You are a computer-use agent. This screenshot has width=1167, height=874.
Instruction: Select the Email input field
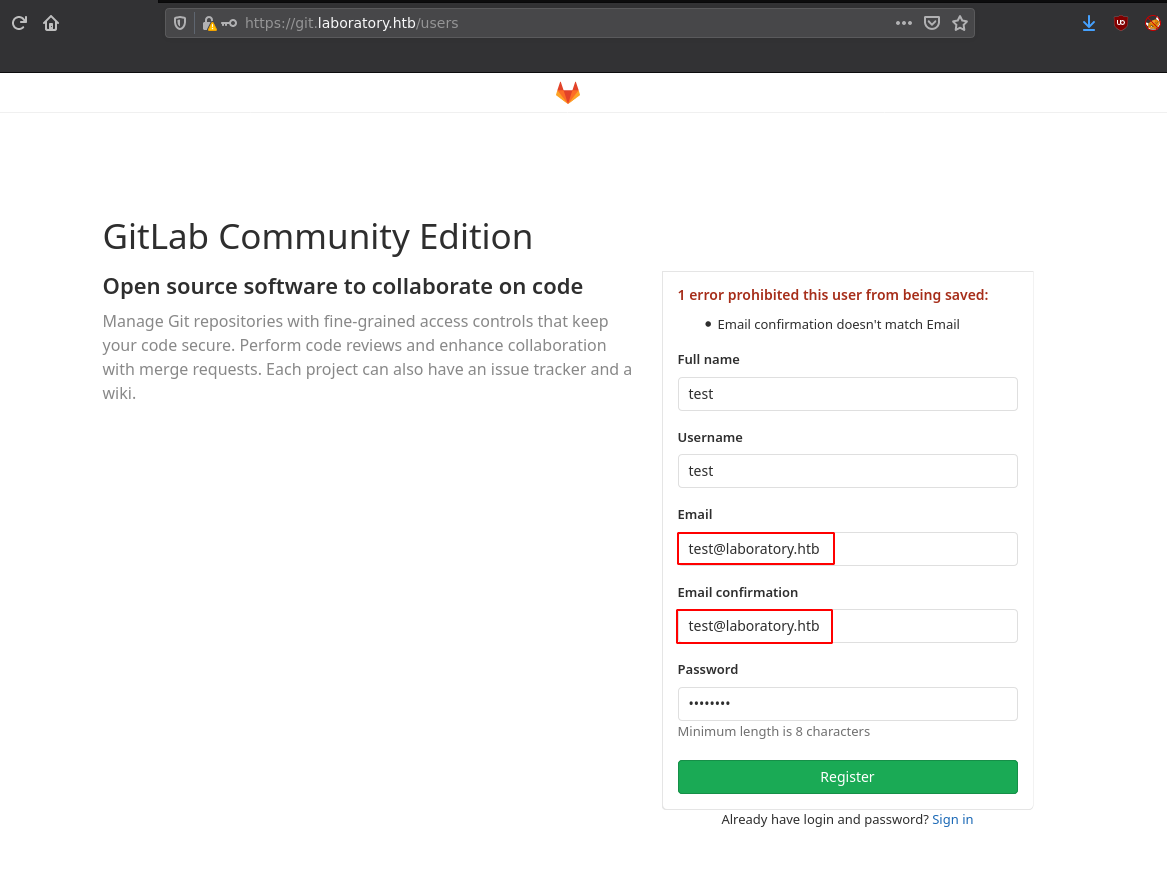point(847,549)
